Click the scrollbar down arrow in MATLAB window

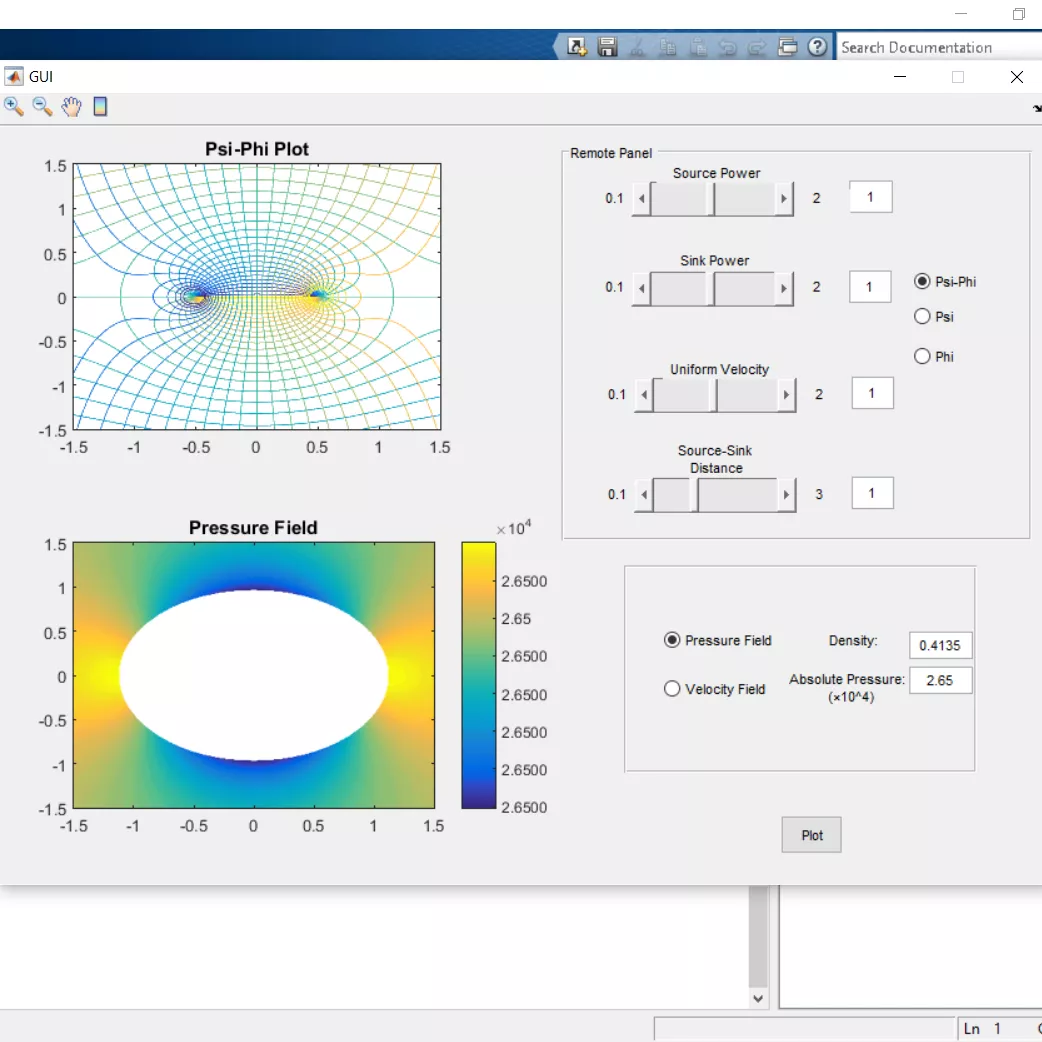758,998
